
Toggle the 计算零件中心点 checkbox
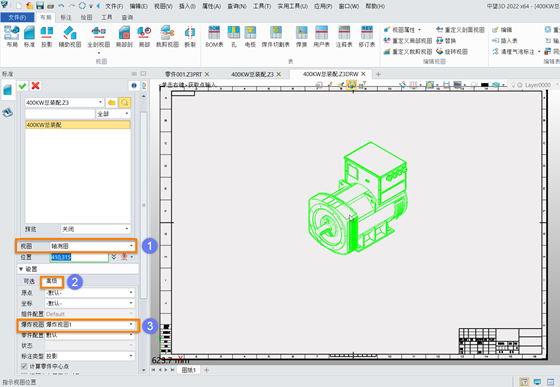pos(24,366)
